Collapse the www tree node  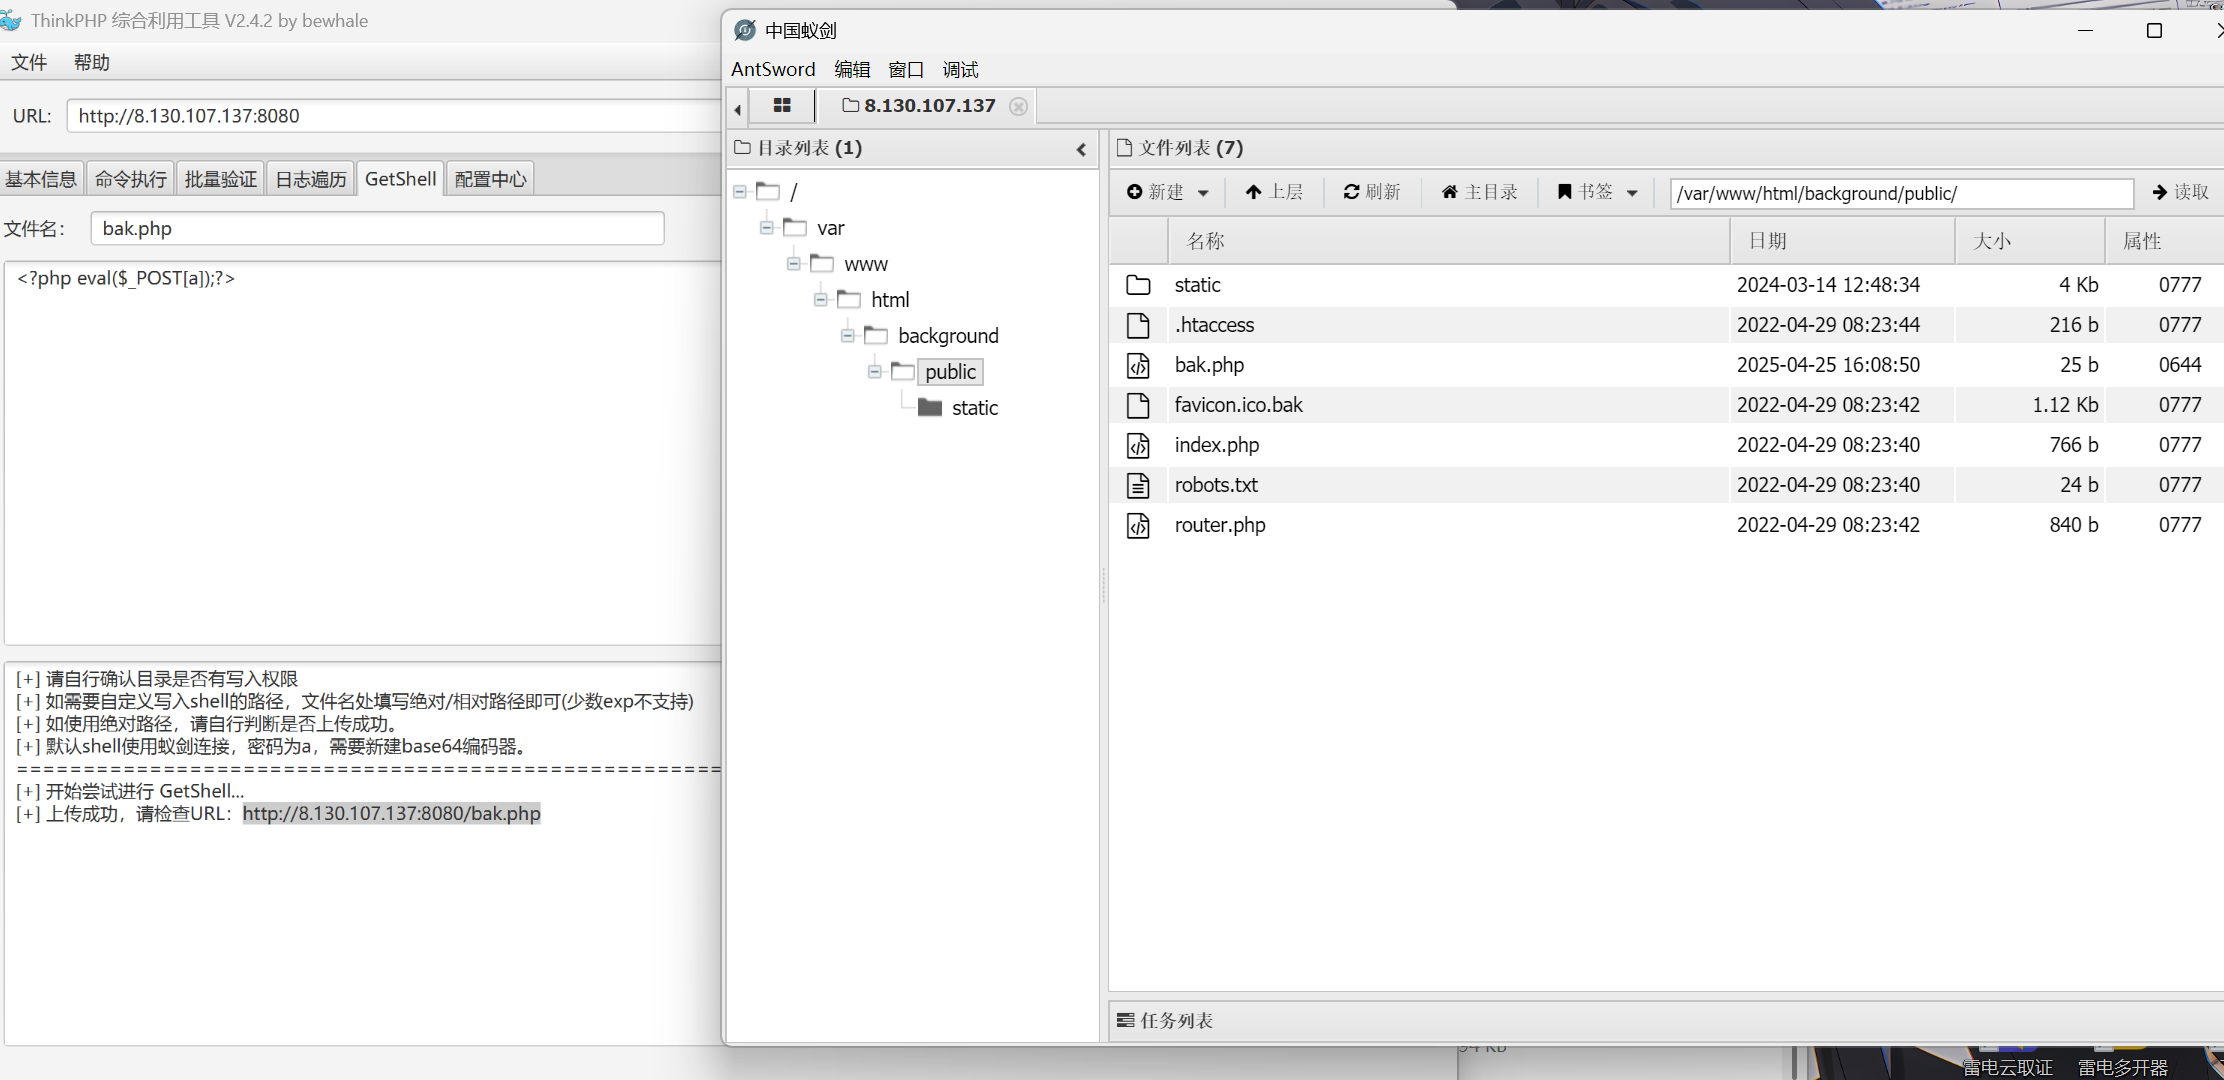pos(794,264)
